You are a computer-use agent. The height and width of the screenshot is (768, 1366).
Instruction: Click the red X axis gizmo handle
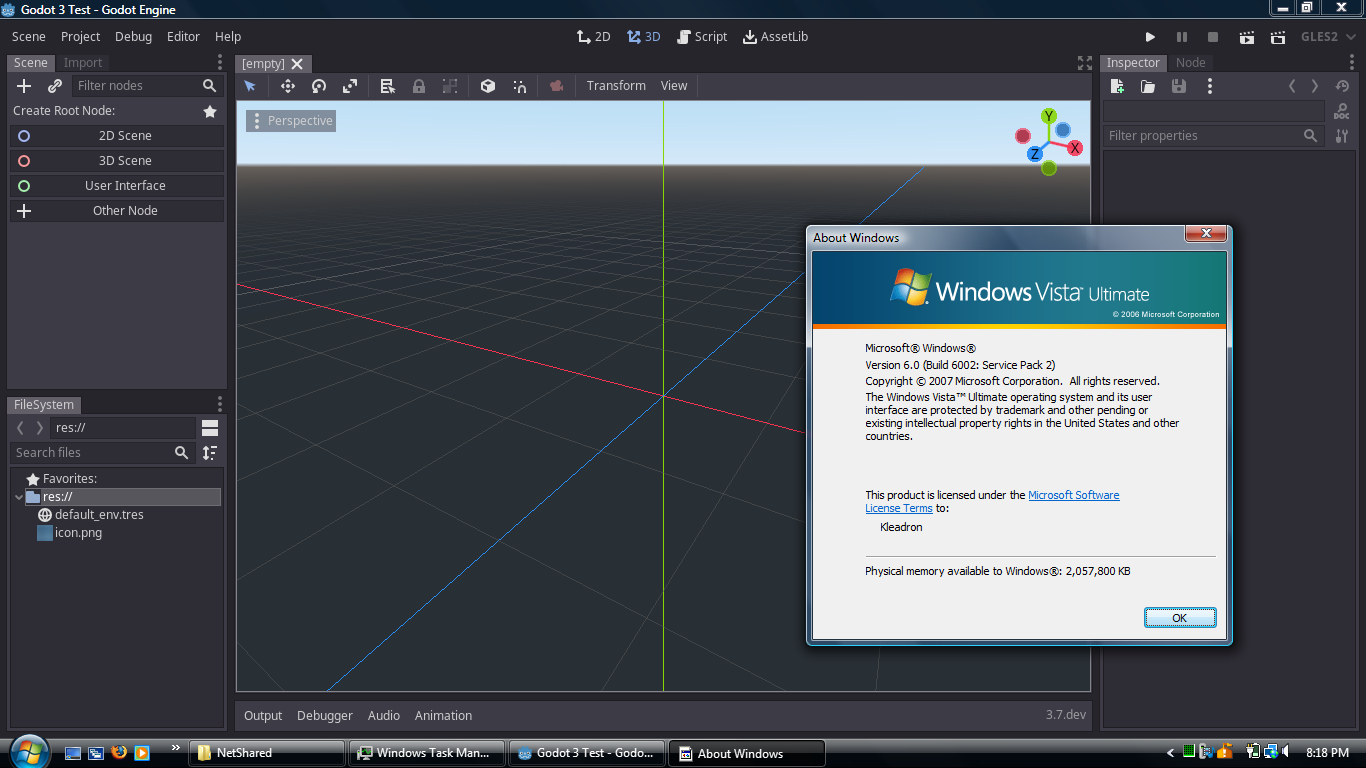(x=1075, y=148)
